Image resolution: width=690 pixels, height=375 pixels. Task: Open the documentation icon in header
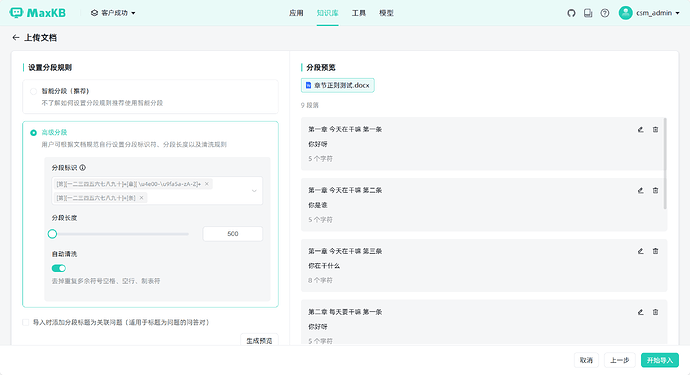point(588,13)
